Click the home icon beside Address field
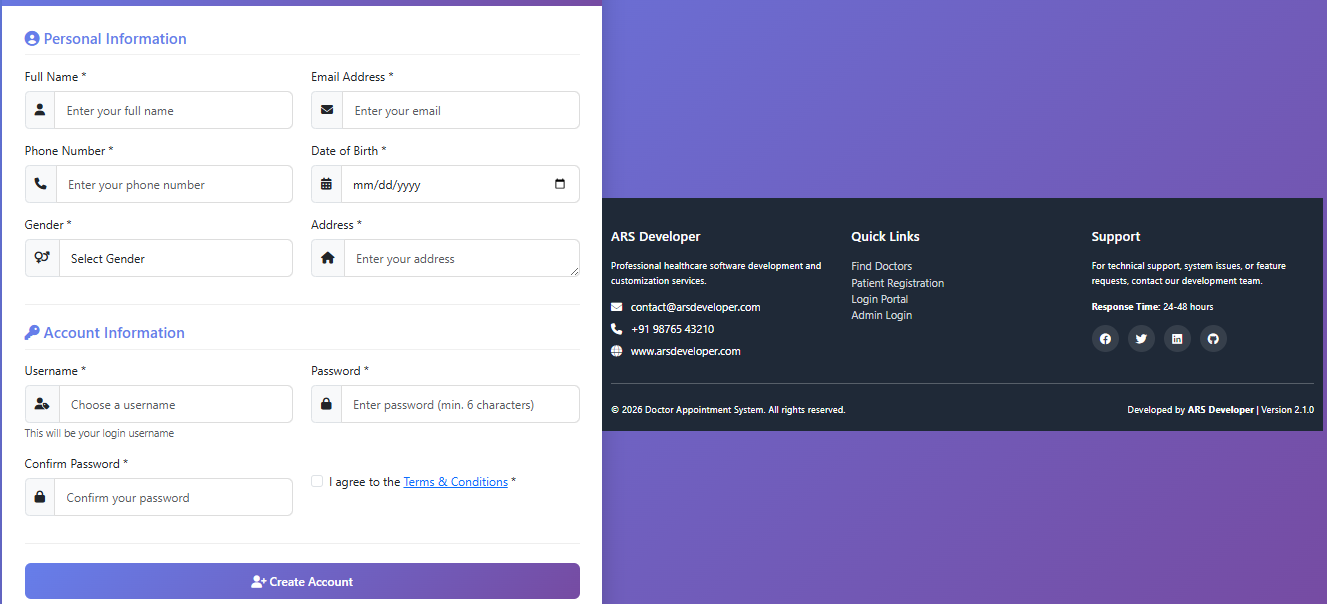Screen dimensions: 1327x604 pyautogui.click(x=328, y=258)
